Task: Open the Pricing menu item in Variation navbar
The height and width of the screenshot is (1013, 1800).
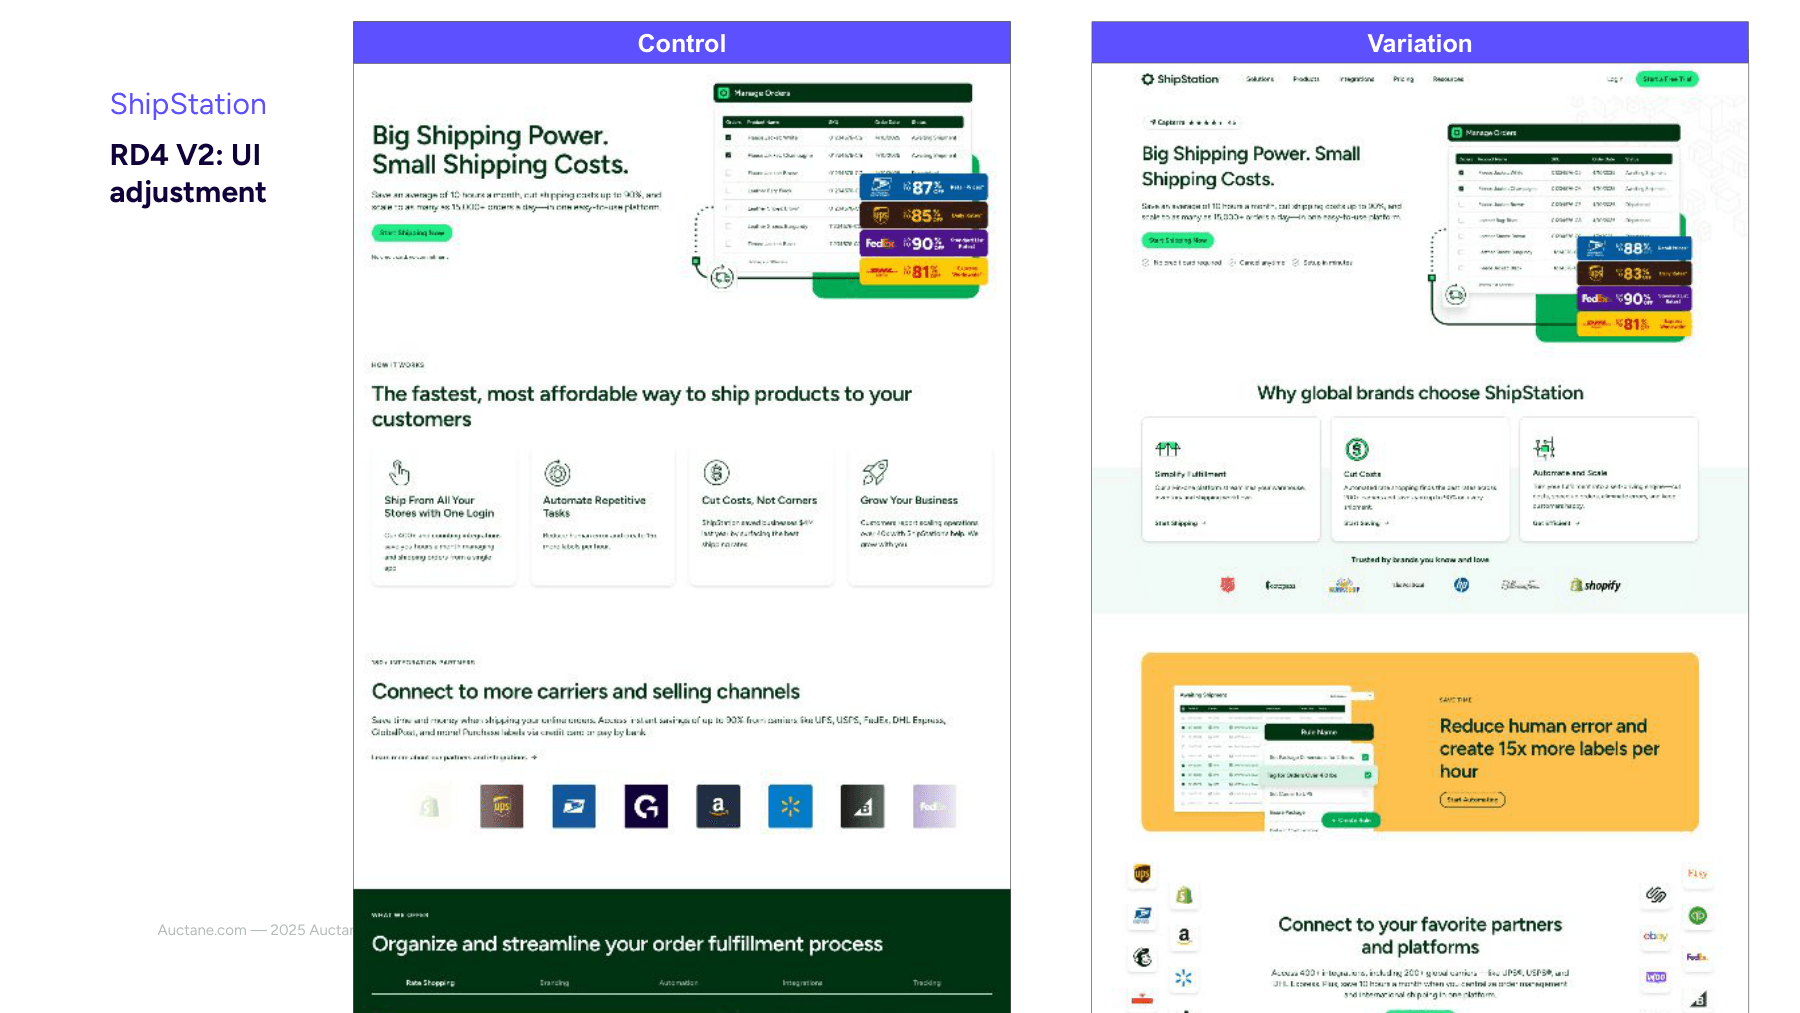Action: [1404, 79]
